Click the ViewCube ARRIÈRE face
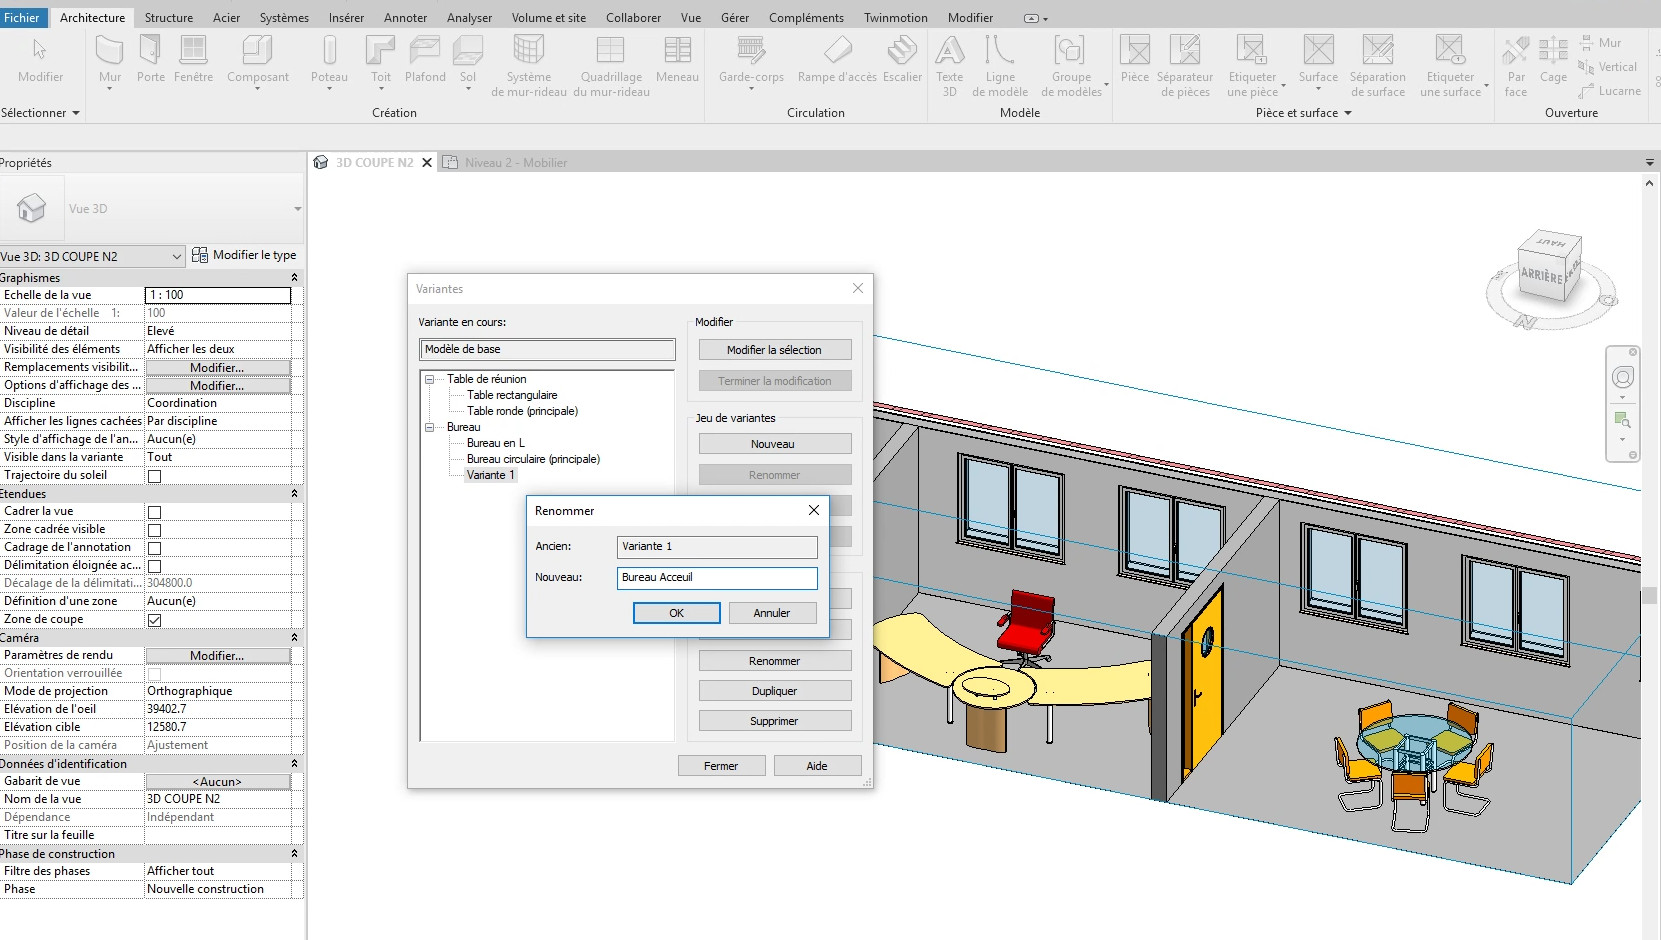The width and height of the screenshot is (1661, 940). [x=1540, y=275]
